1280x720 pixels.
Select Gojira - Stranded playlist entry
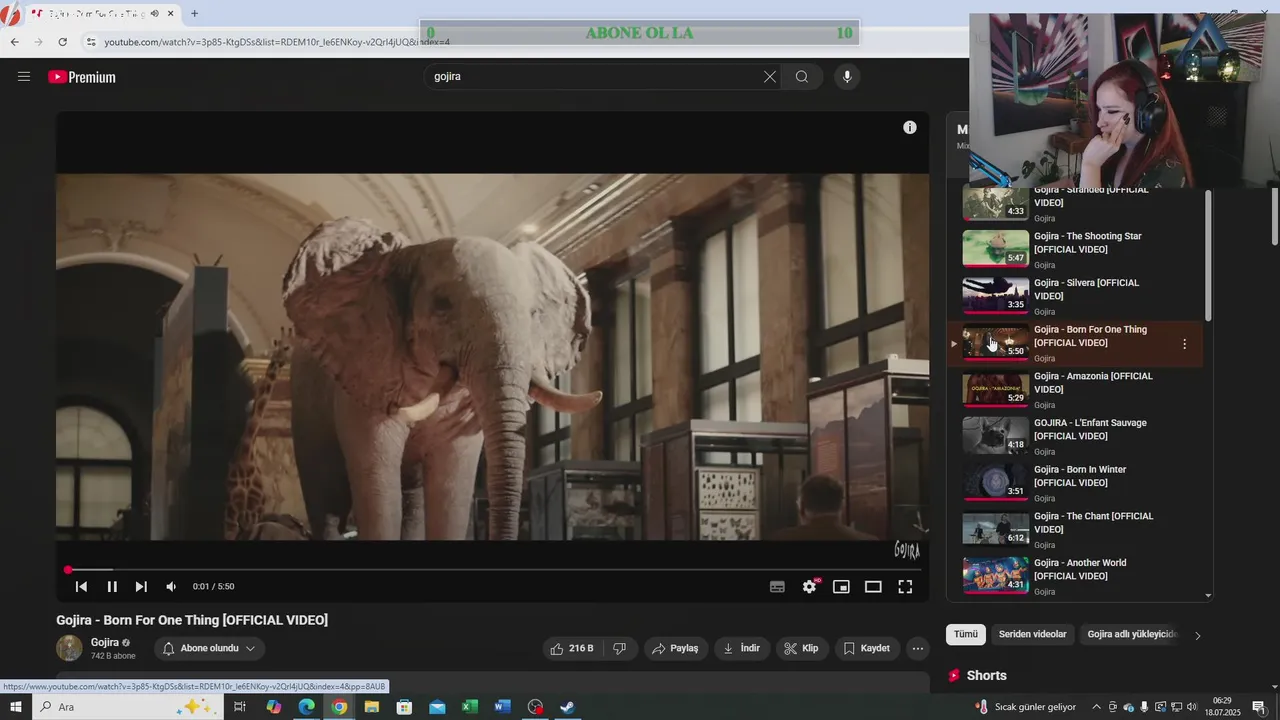point(1075,204)
